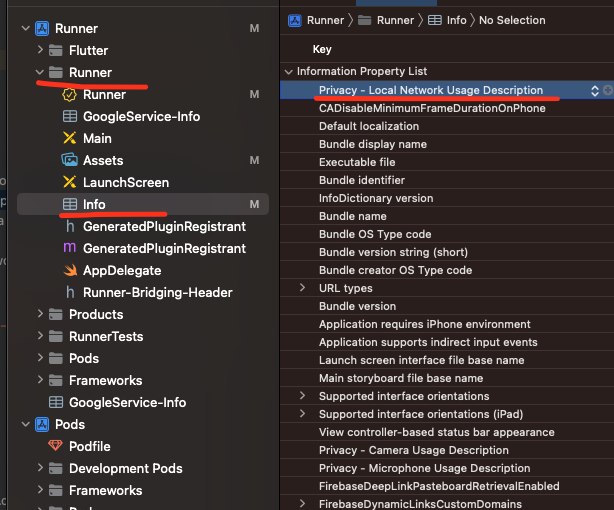Screen dimensions: 614x510
Task: Click the RunnerTests folder icon
Action: pos(56,336)
